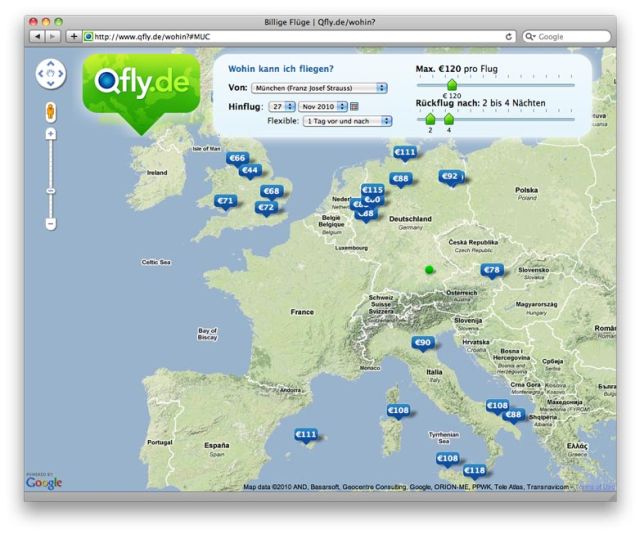
Task: Select the €88 marker south of the €111 marker
Action: [400, 179]
